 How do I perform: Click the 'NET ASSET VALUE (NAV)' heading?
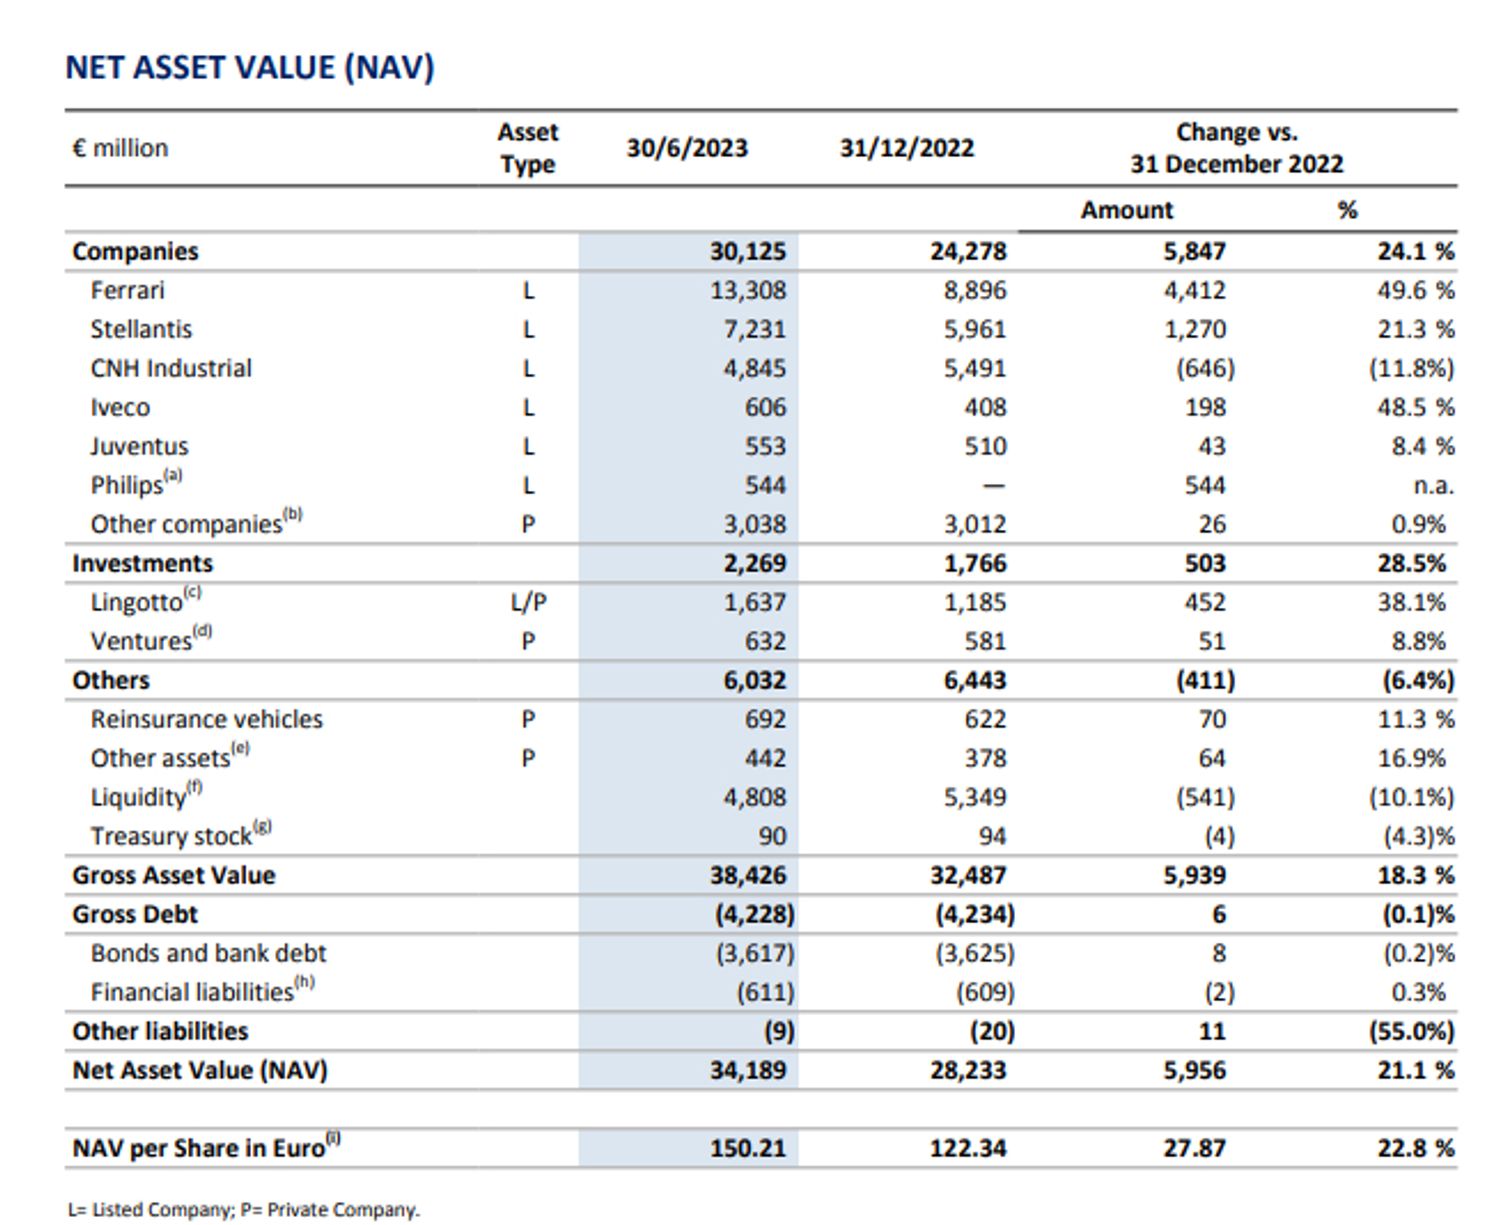(x=250, y=67)
